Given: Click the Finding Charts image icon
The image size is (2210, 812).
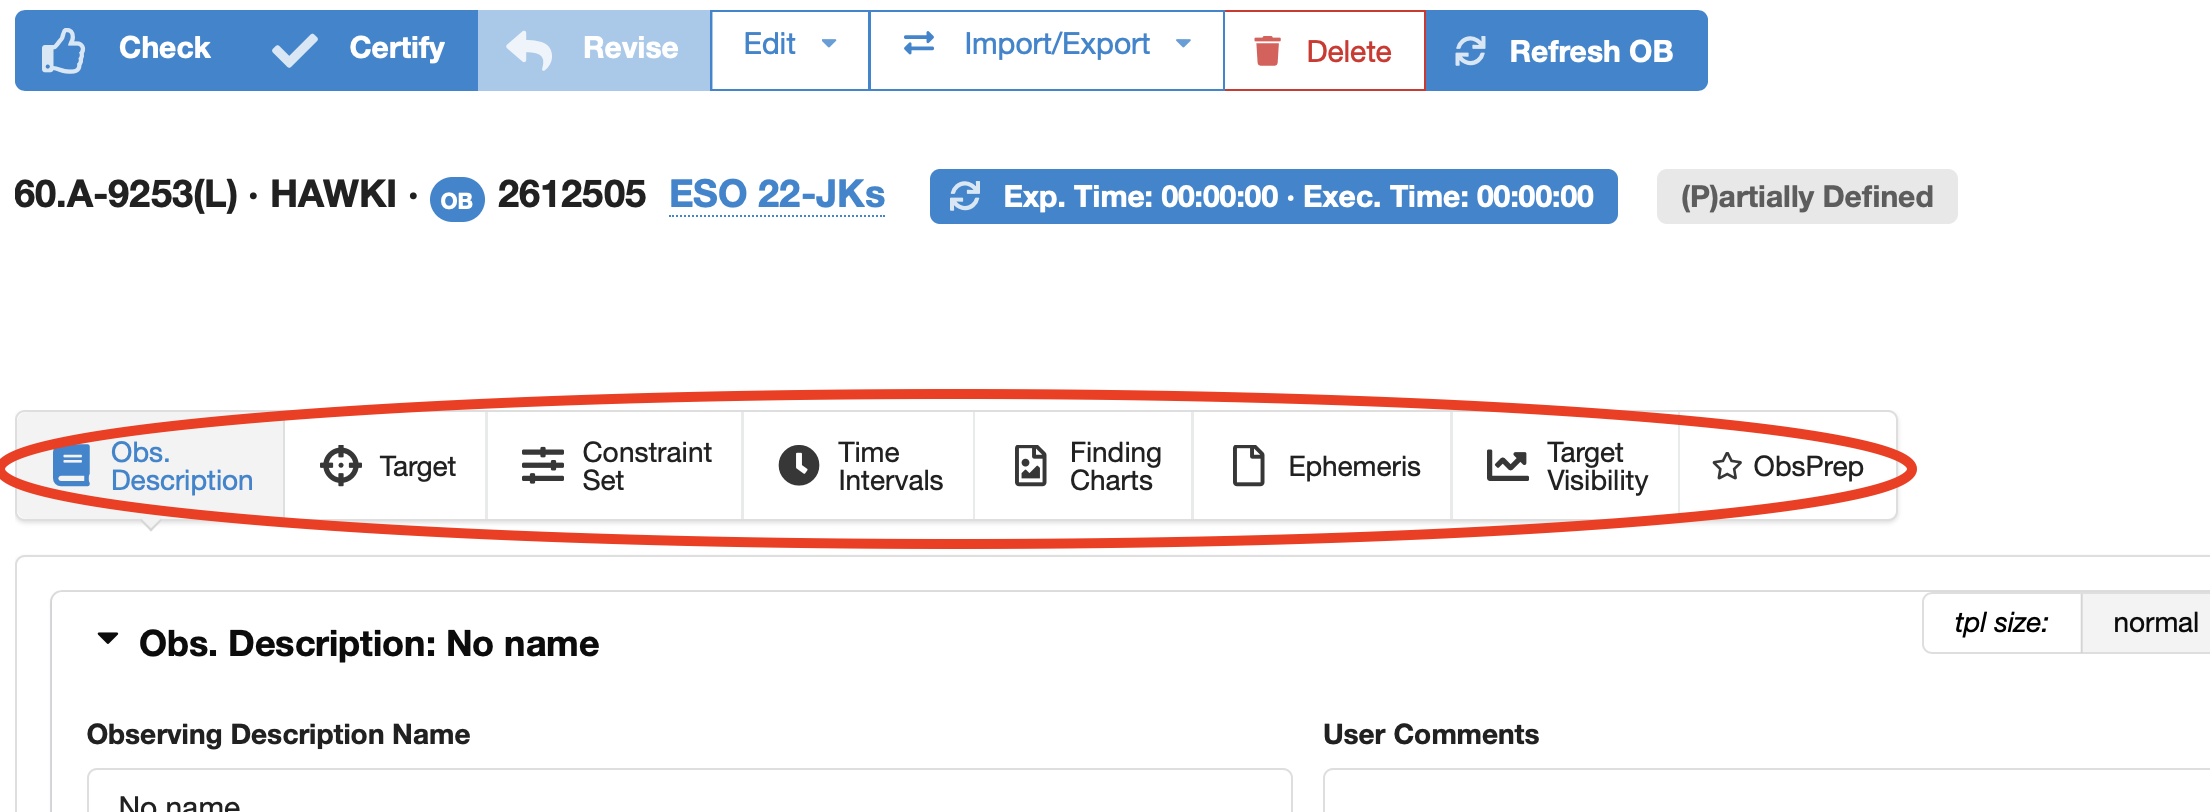Looking at the screenshot, I should (x=1030, y=466).
